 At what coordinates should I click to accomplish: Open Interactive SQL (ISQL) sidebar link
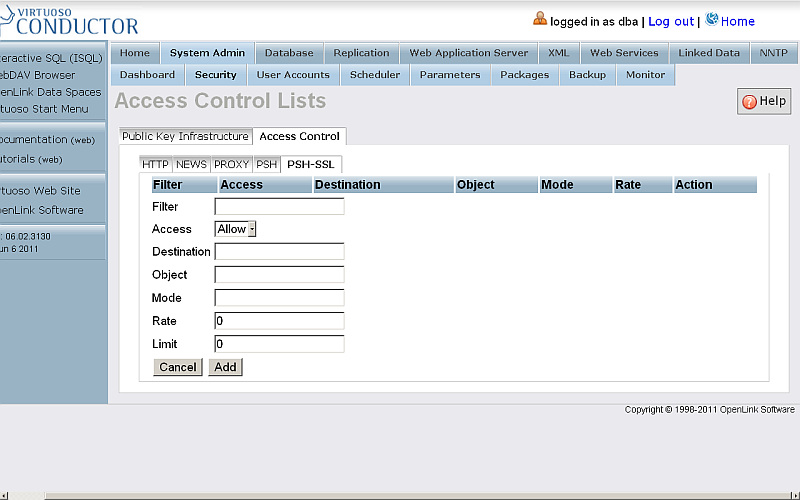(x=50, y=58)
